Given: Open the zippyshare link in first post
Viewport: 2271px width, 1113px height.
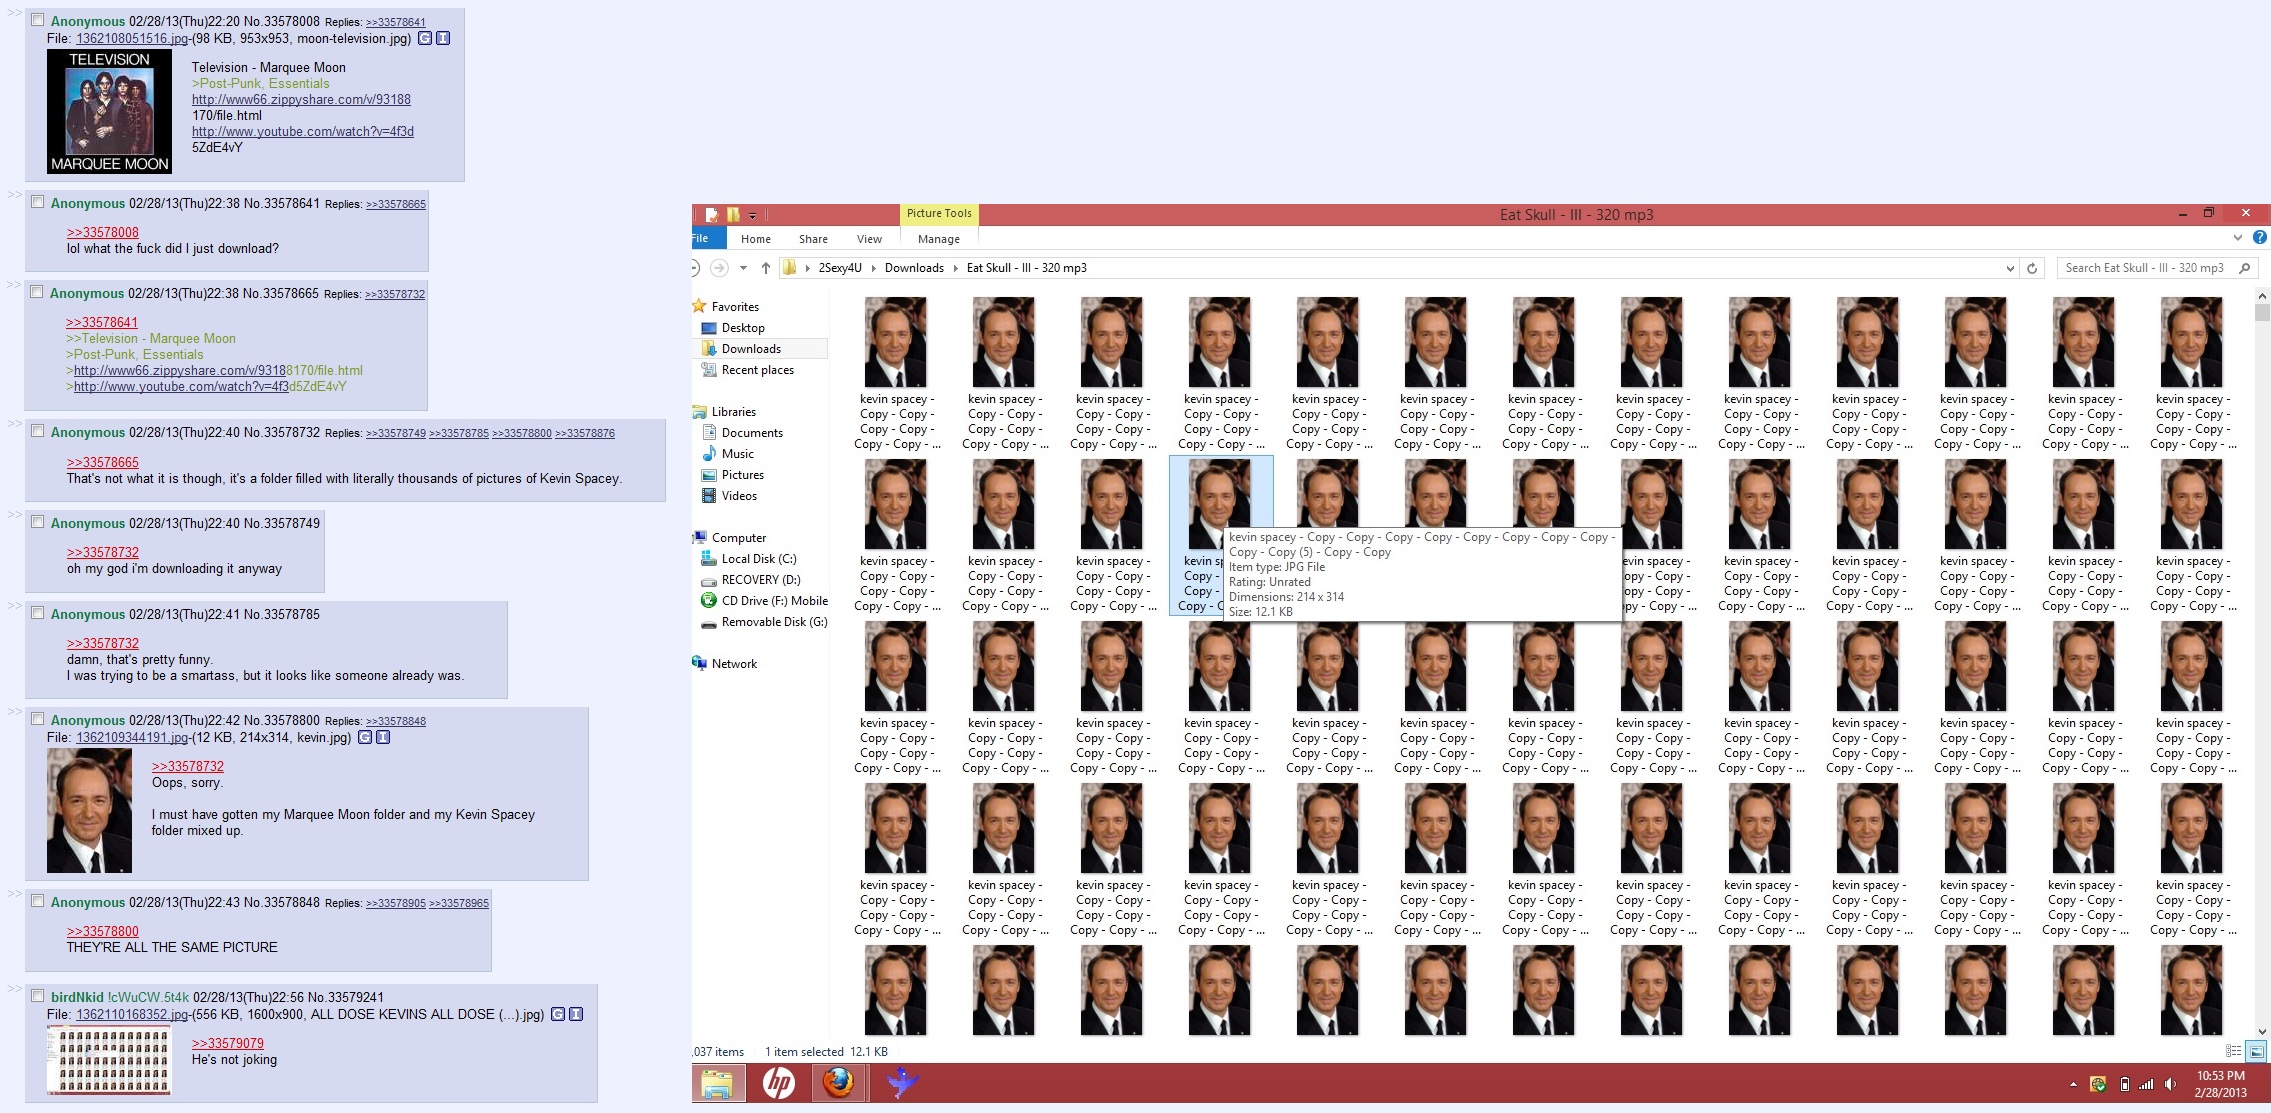Looking at the screenshot, I should pos(301,99).
